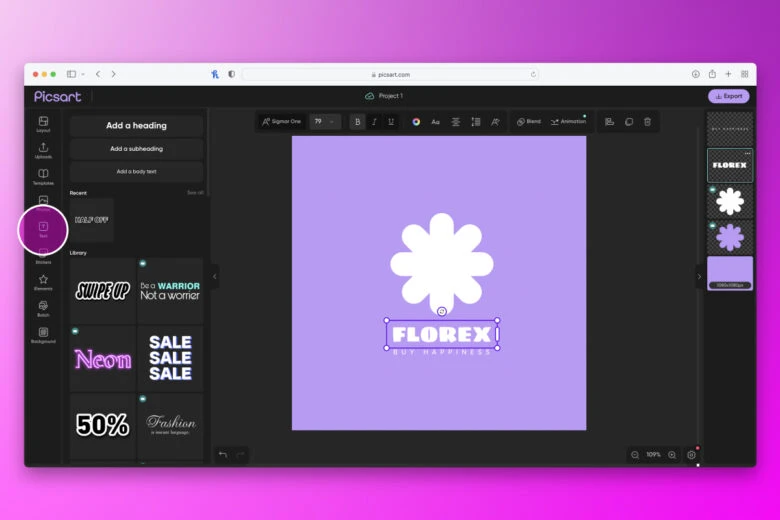Image resolution: width=780 pixels, height=520 pixels.
Task: Open the Animation options
Action: click(568, 122)
